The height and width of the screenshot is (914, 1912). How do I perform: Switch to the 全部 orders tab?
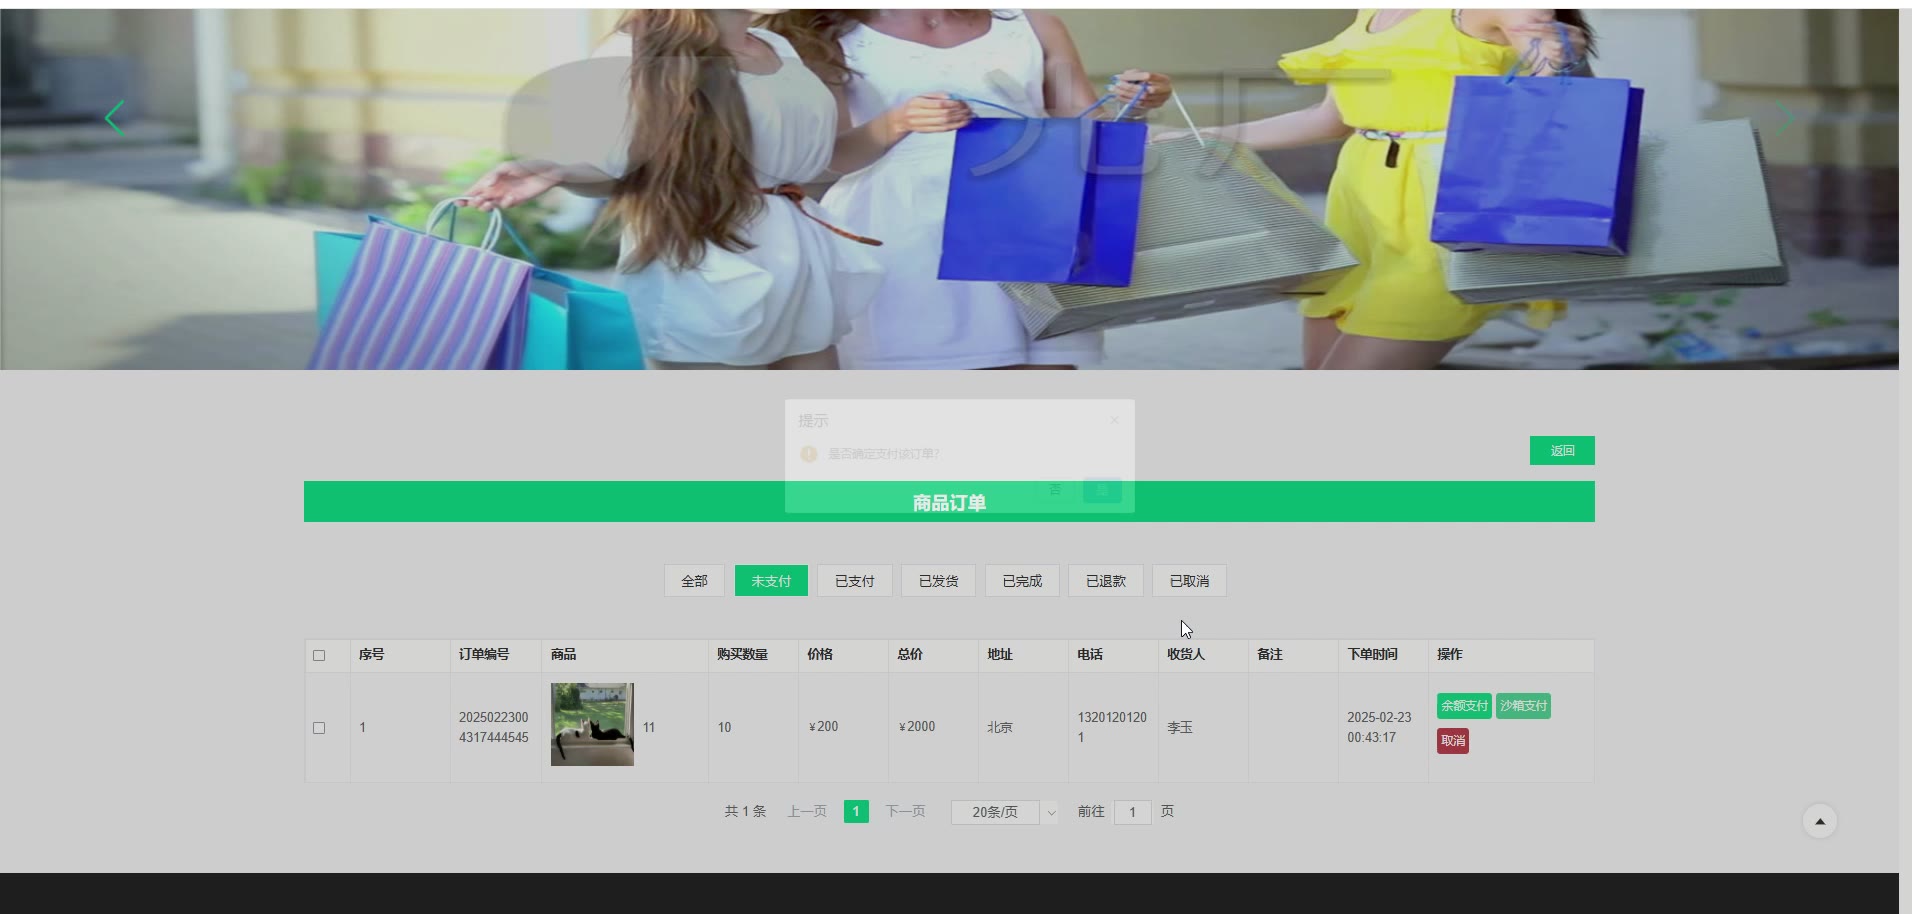click(x=694, y=581)
